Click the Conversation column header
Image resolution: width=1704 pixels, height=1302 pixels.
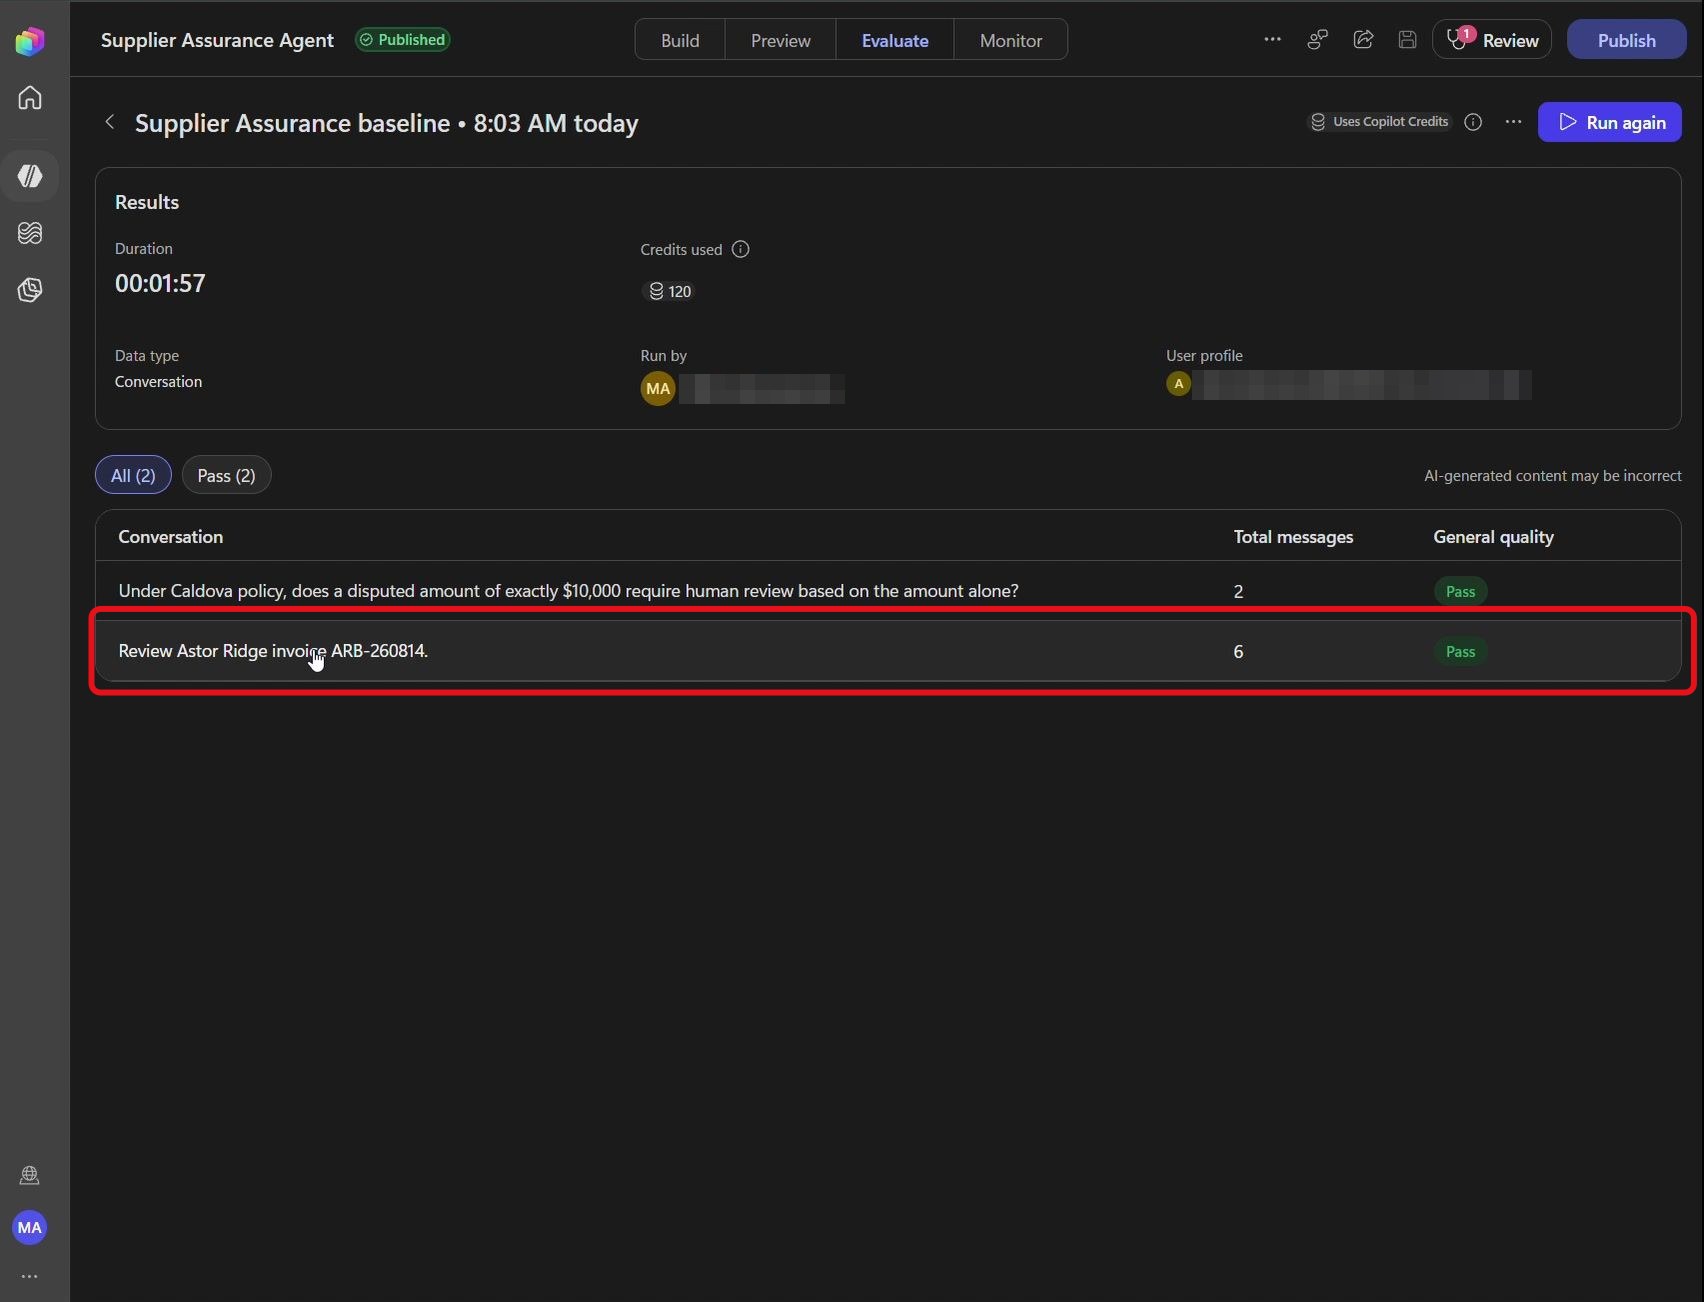pos(171,537)
